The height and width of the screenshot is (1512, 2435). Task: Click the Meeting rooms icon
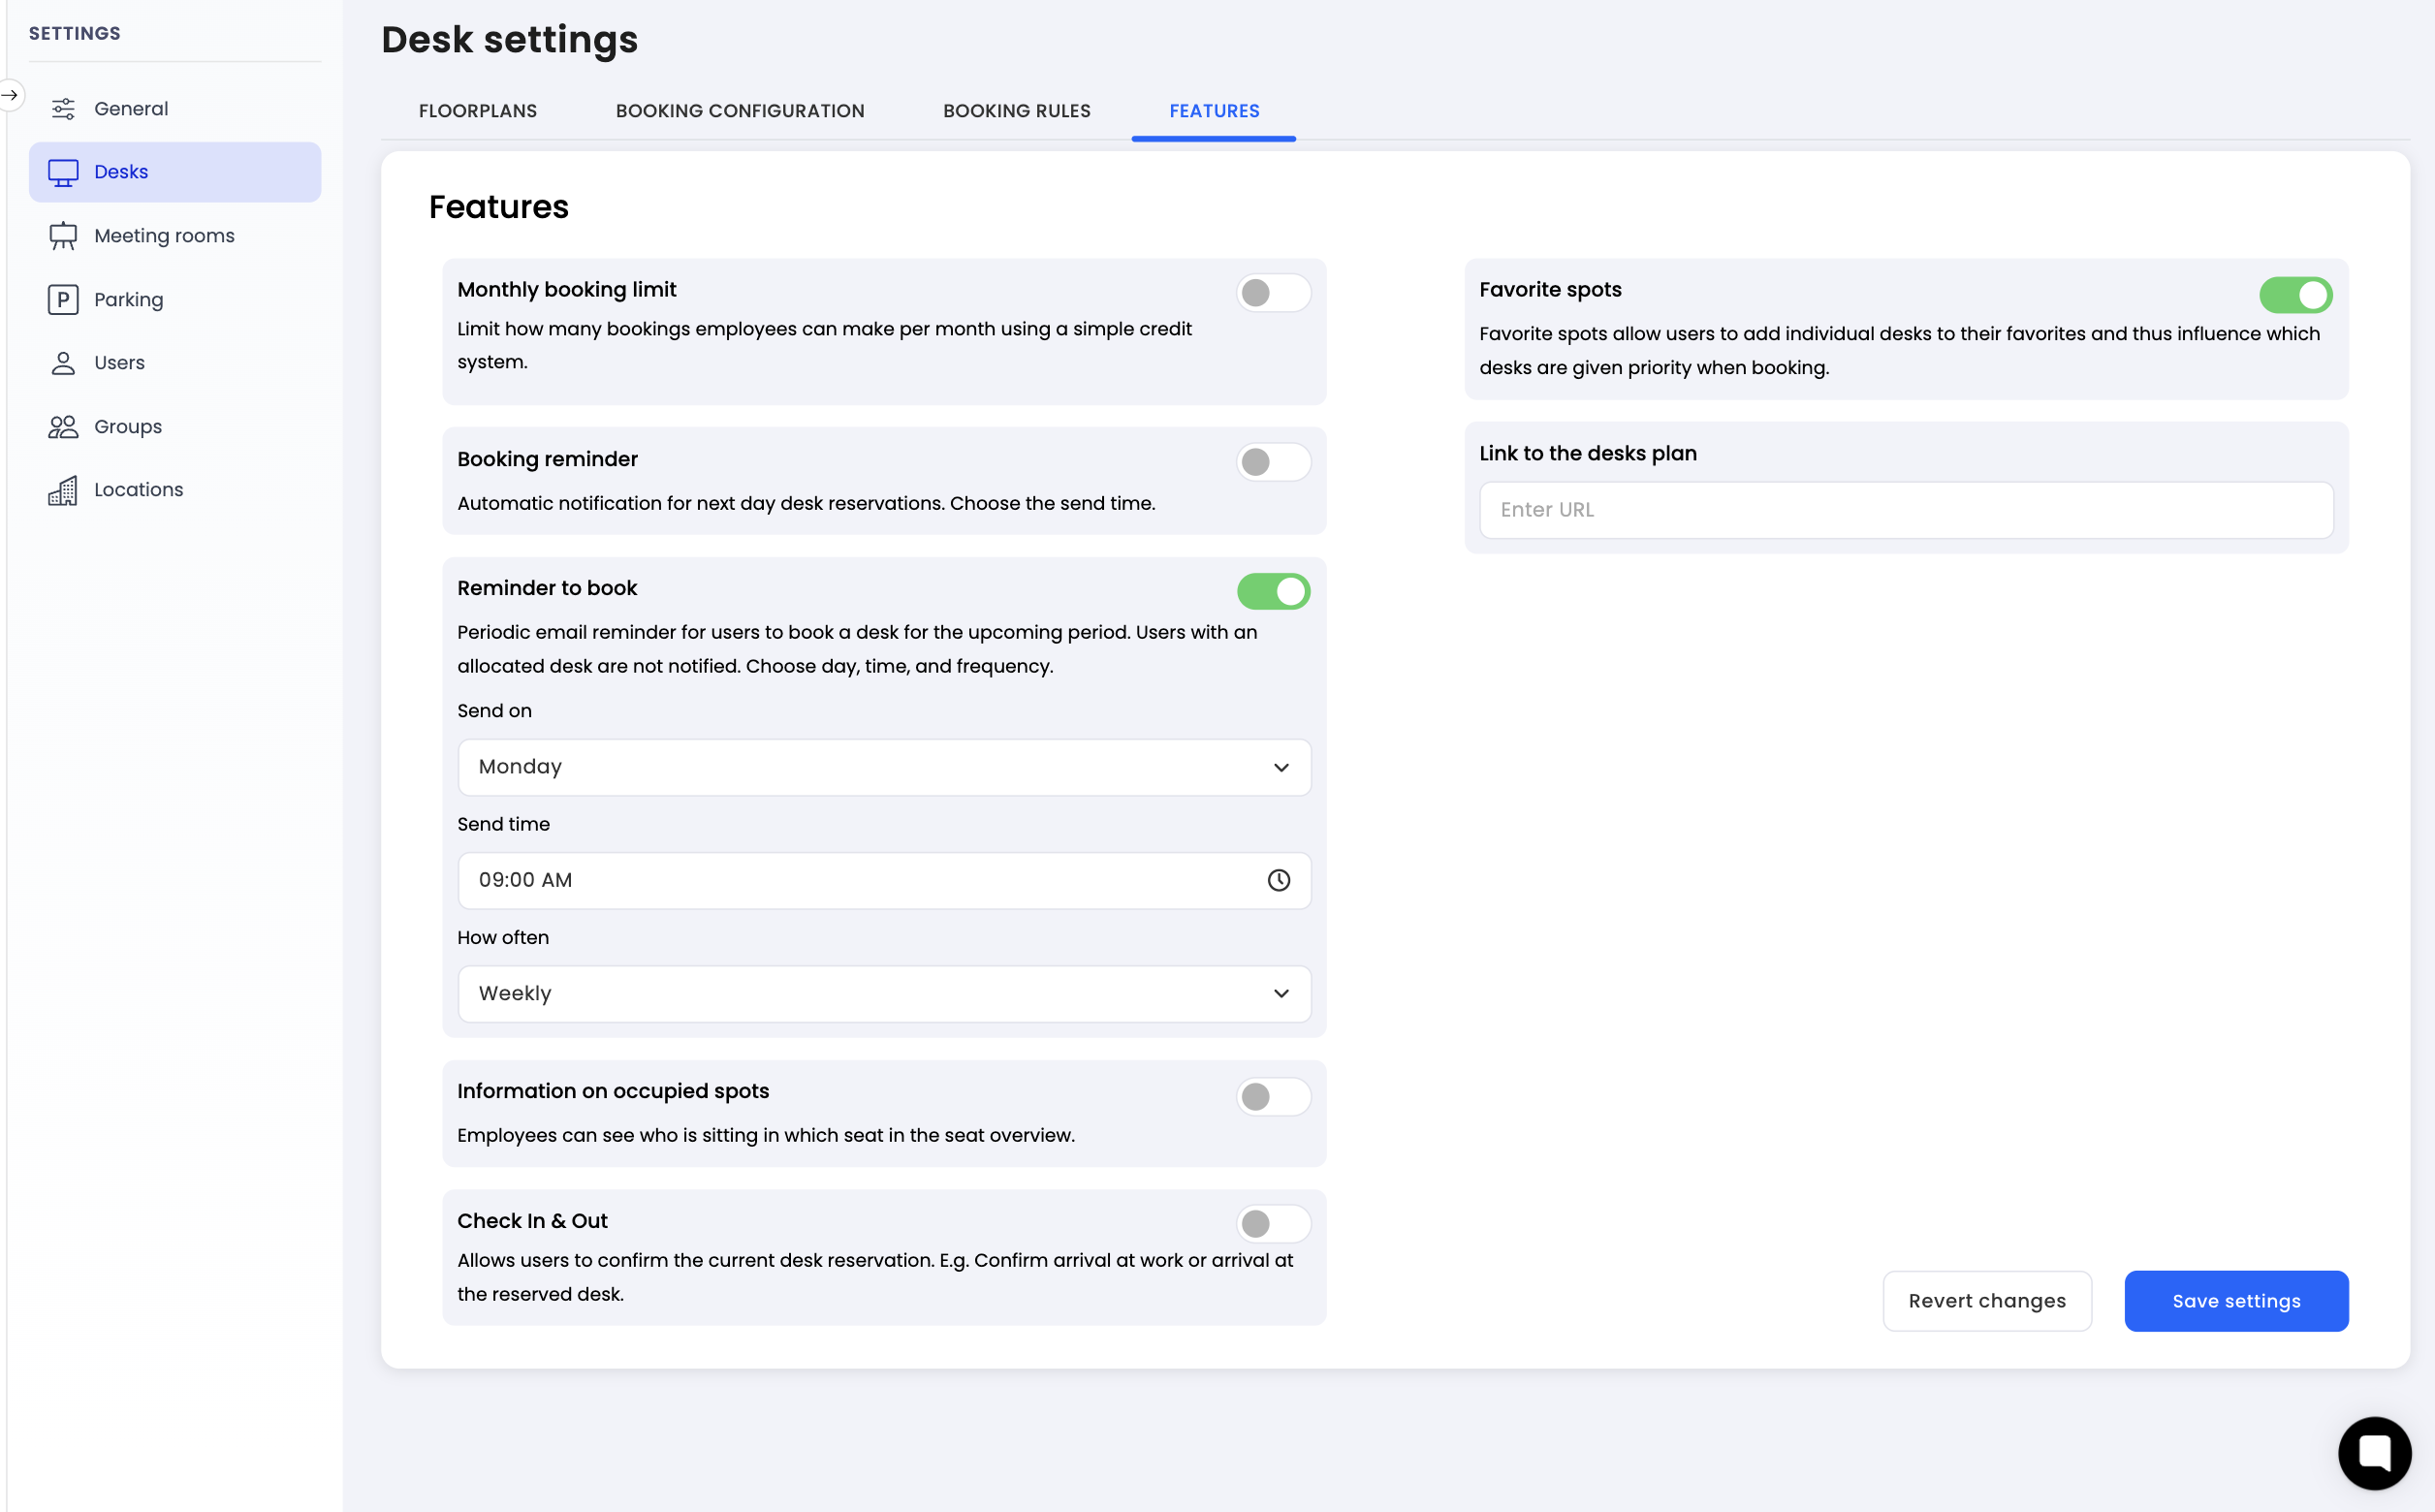[63, 236]
